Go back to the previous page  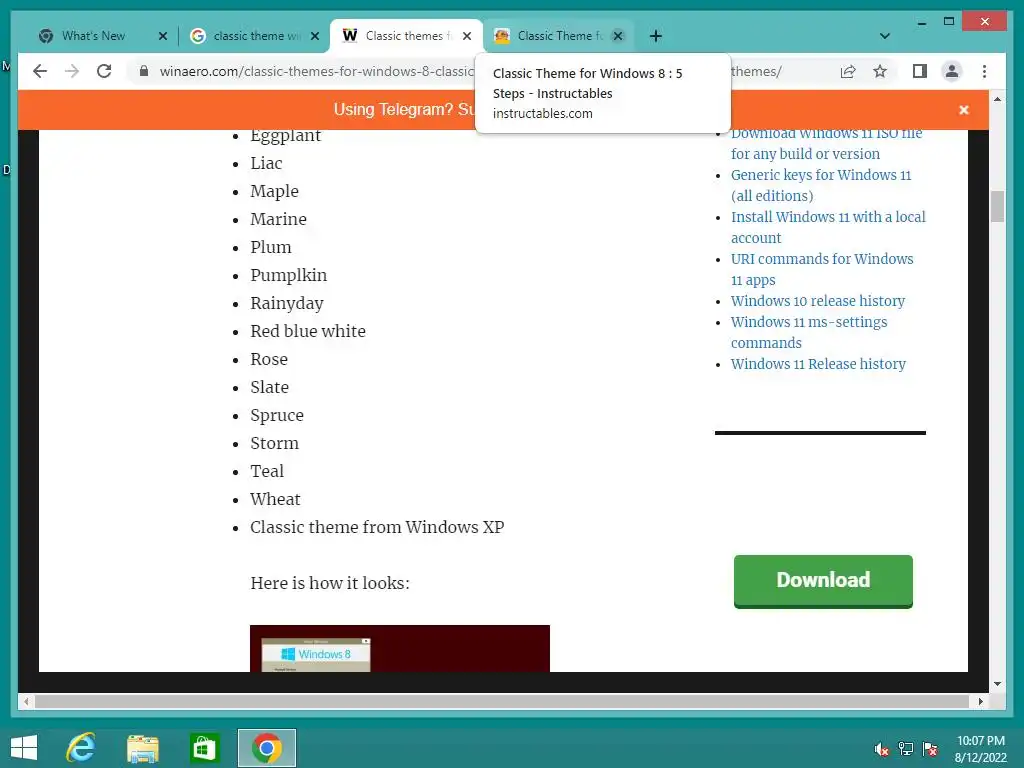40,71
